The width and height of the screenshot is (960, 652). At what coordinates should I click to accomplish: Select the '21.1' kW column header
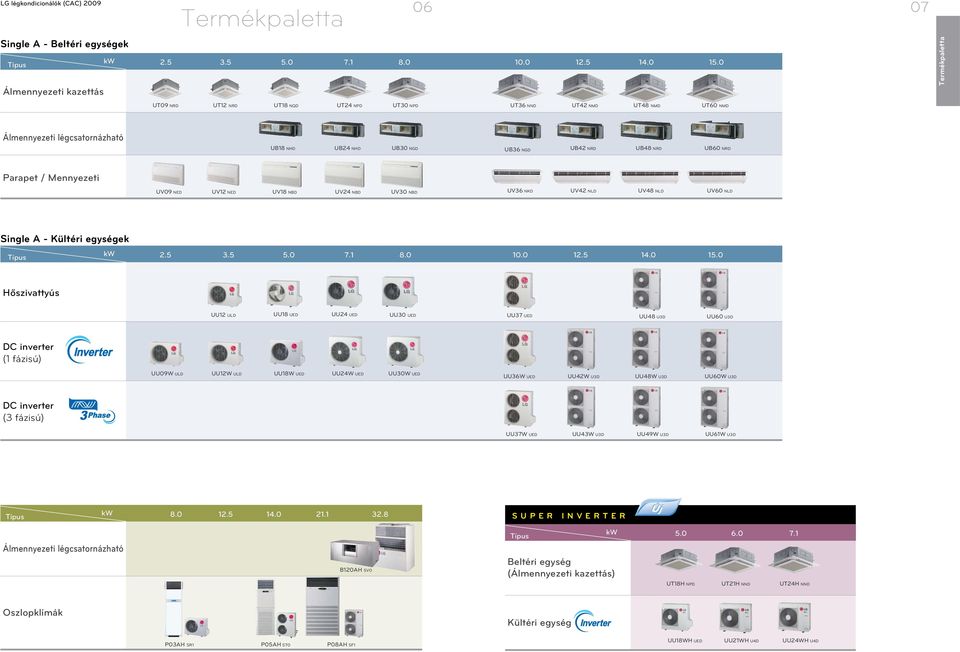click(x=323, y=514)
